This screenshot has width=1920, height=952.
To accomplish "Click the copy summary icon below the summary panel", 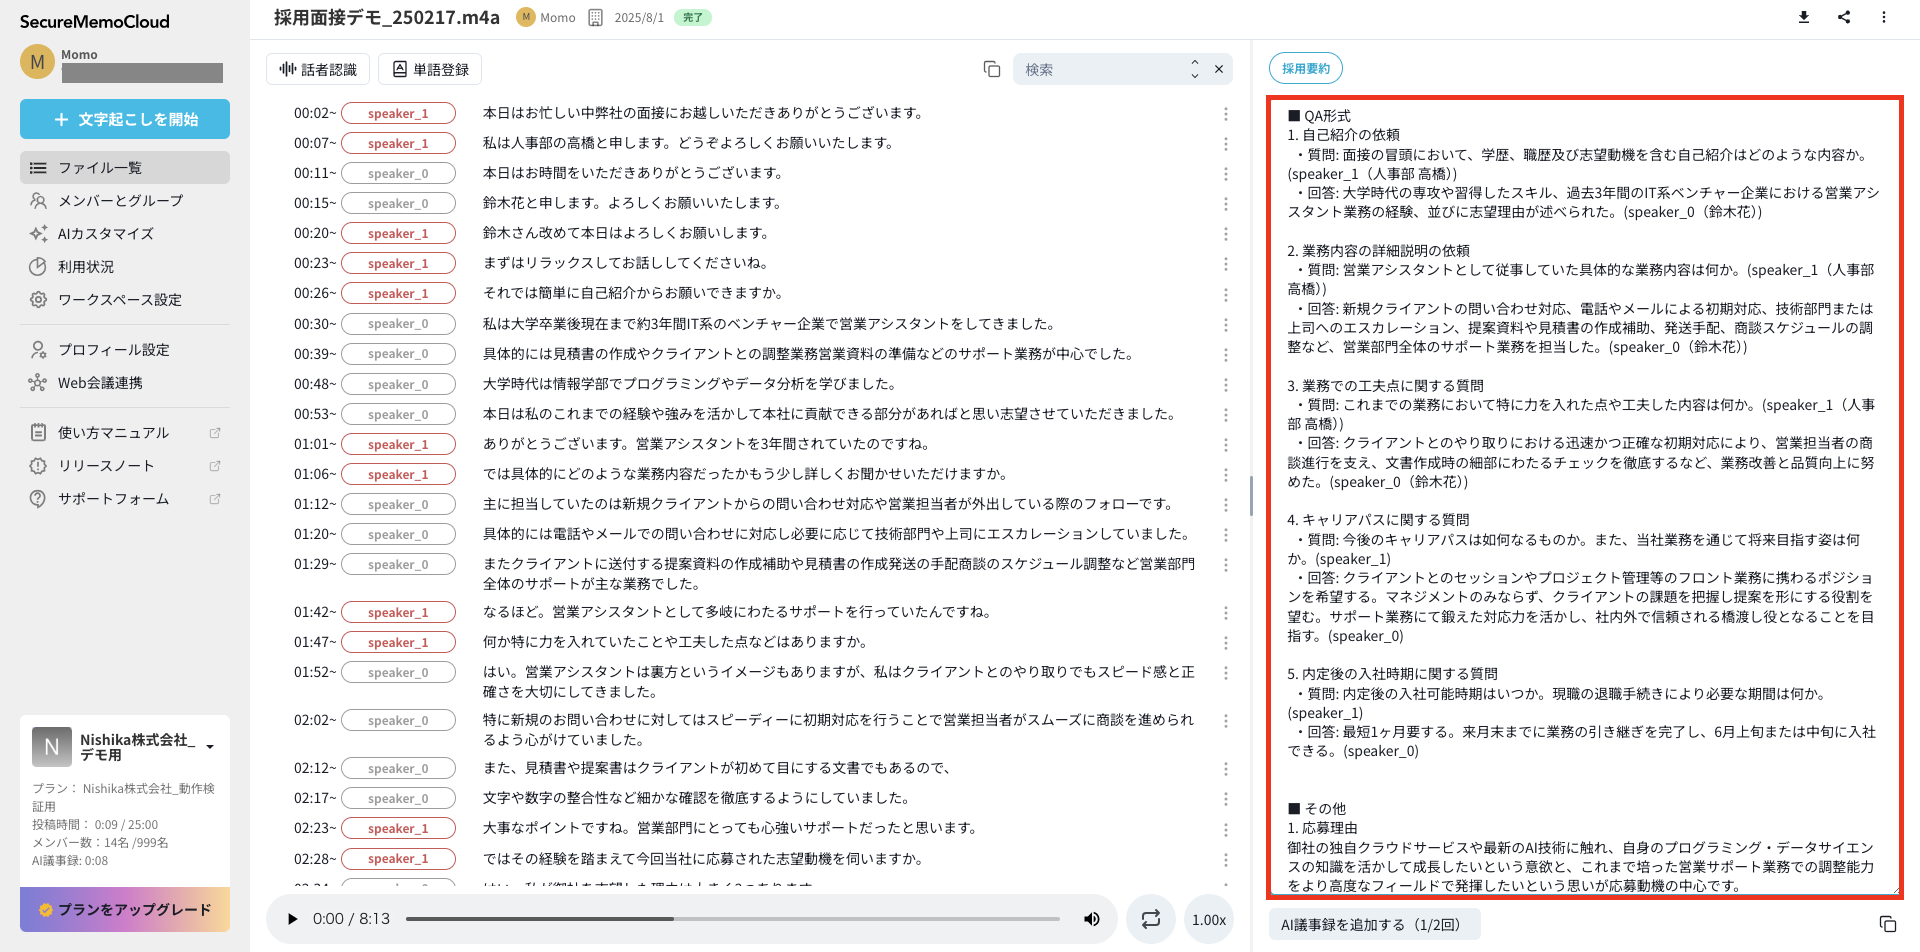I will click(1887, 925).
